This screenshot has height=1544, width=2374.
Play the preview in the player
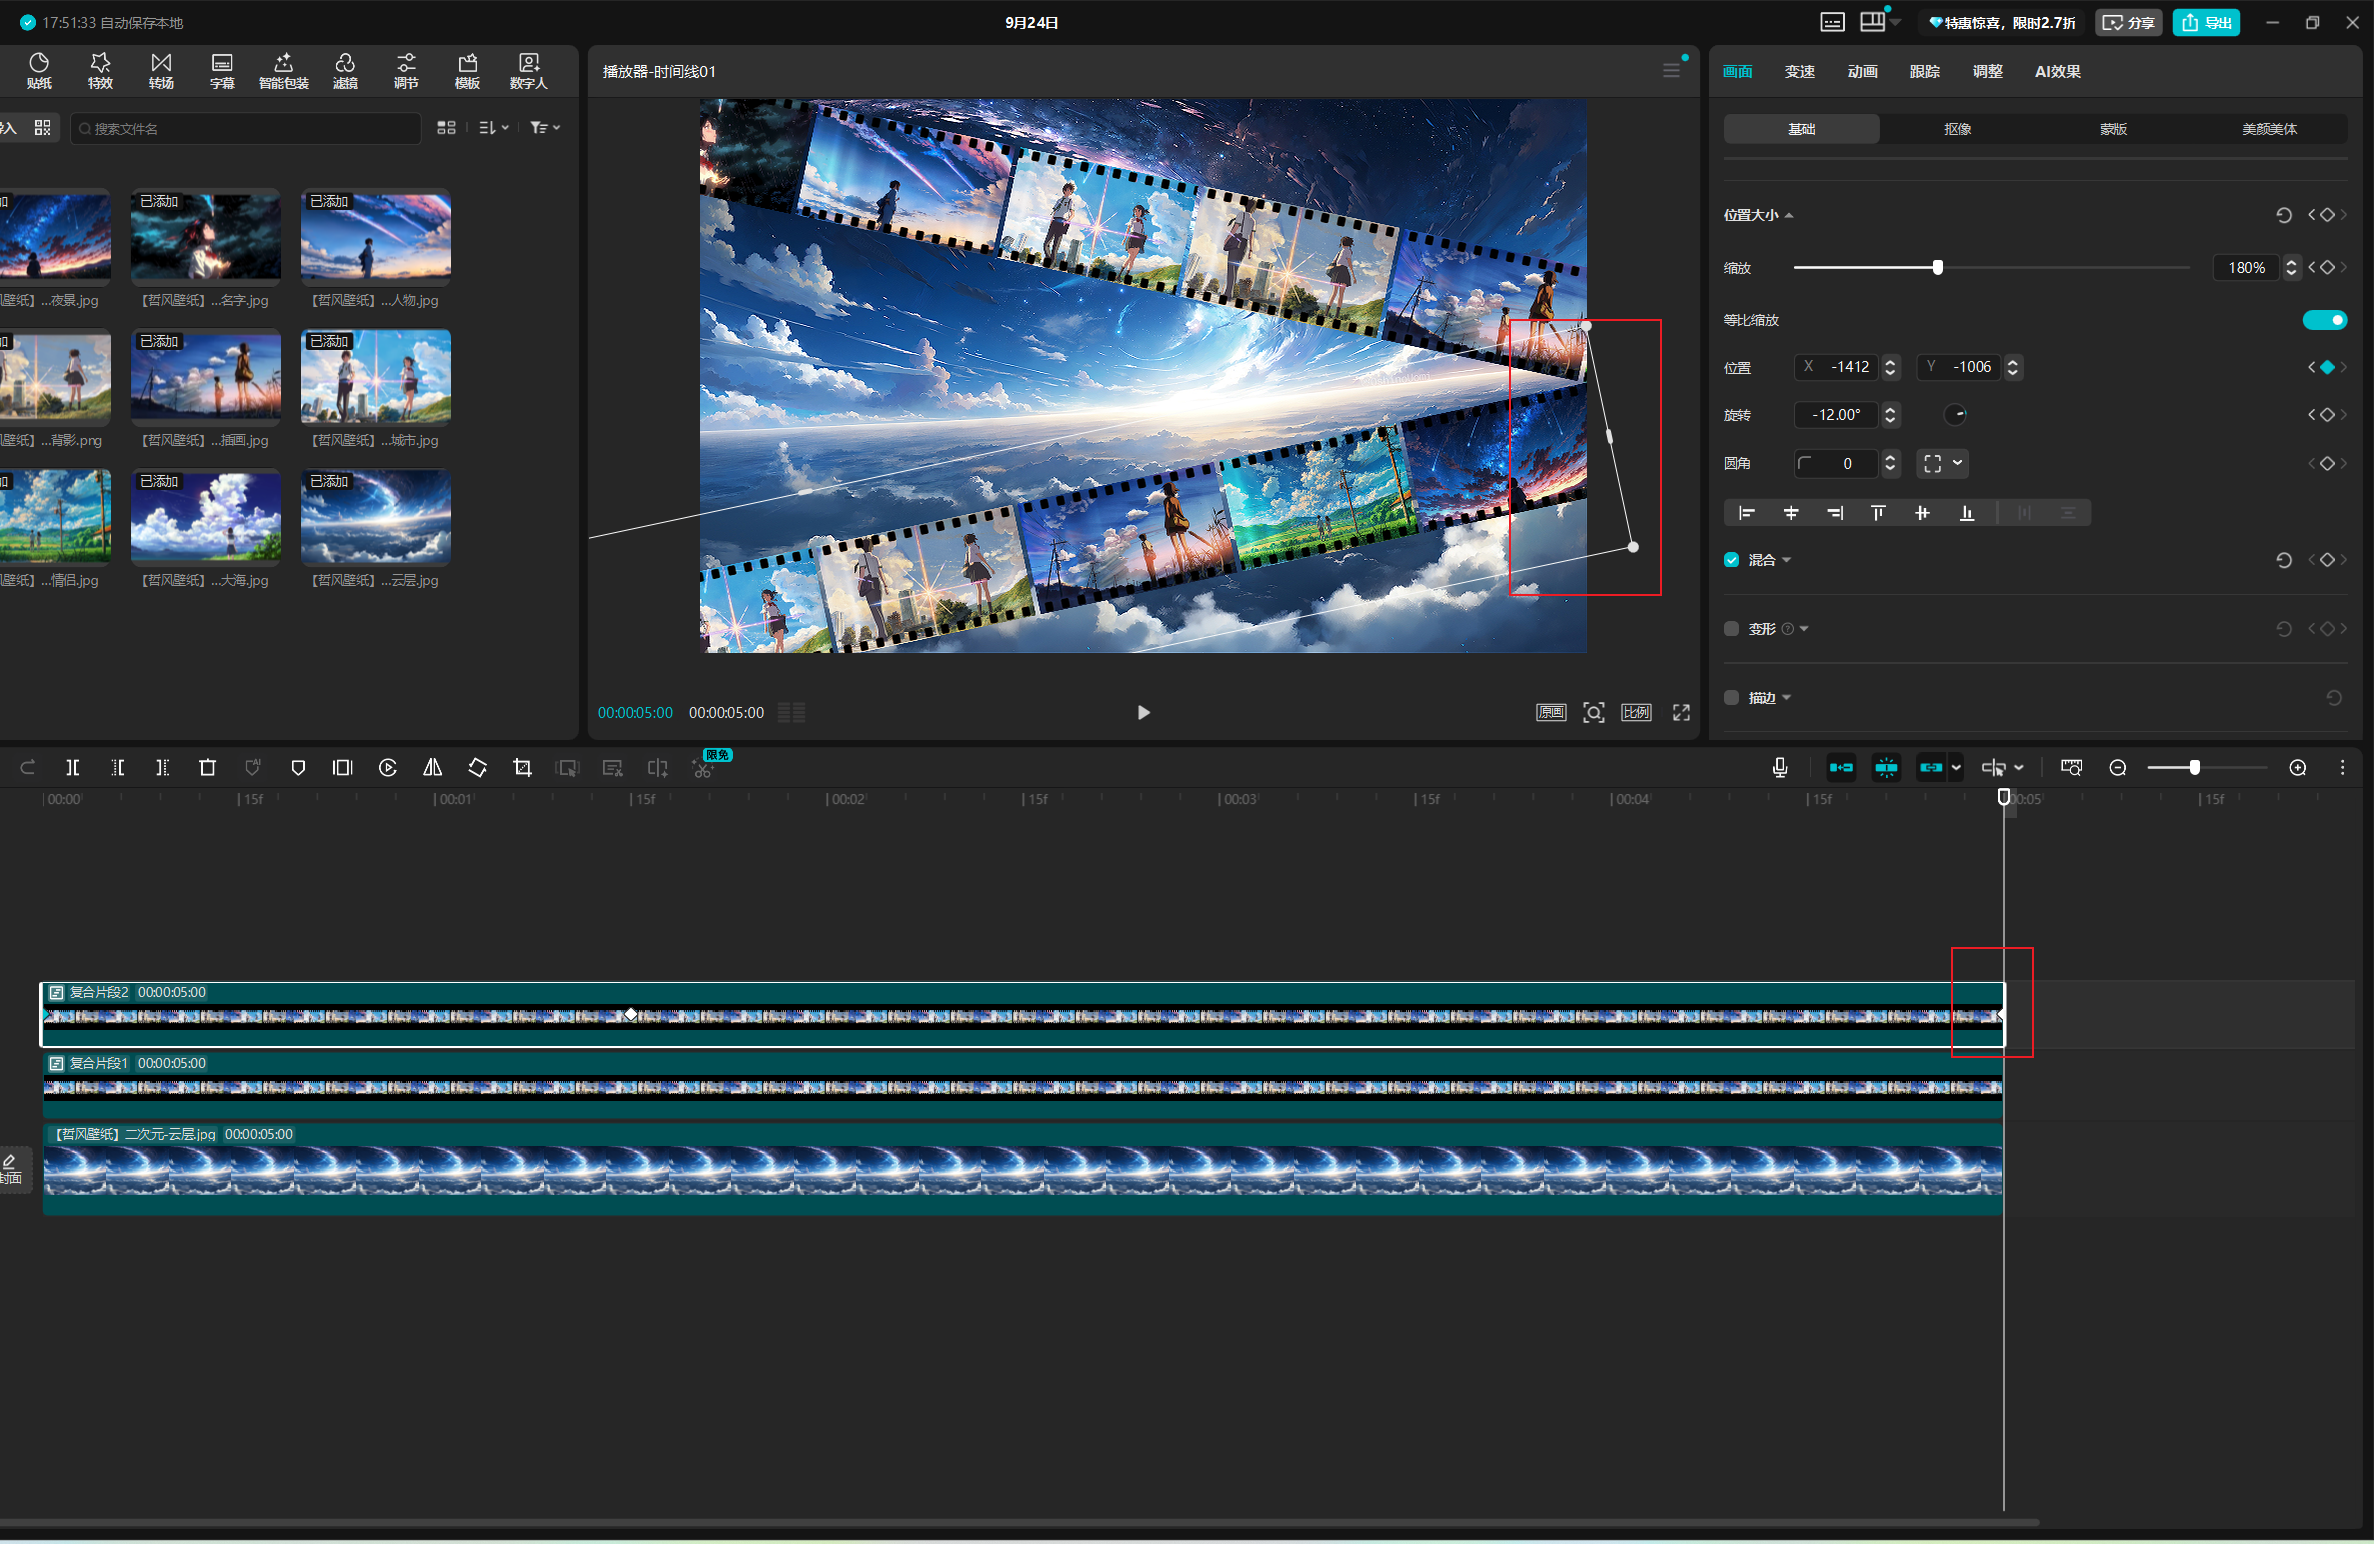pyautogui.click(x=1143, y=712)
